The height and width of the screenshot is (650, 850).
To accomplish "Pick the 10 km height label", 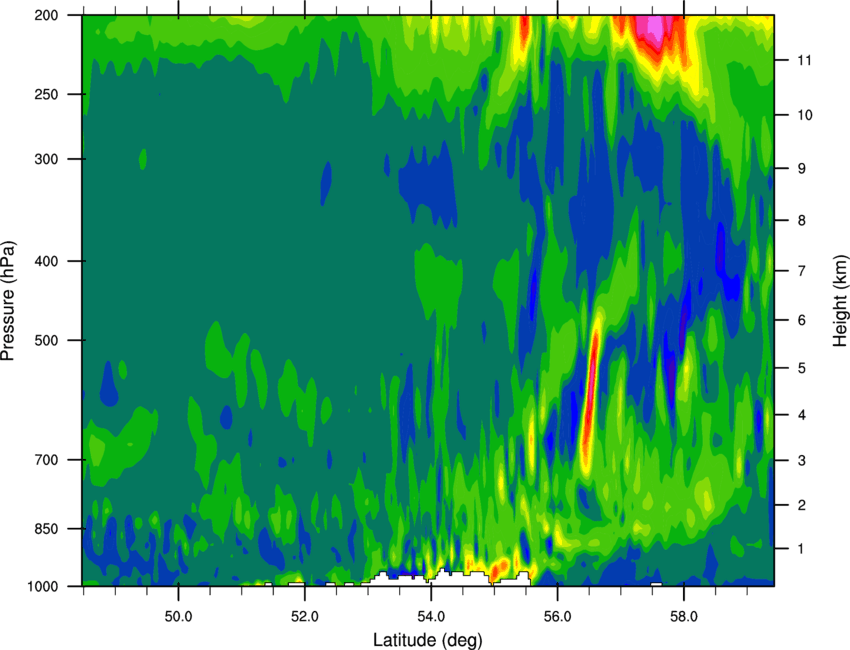I will pos(805,115).
